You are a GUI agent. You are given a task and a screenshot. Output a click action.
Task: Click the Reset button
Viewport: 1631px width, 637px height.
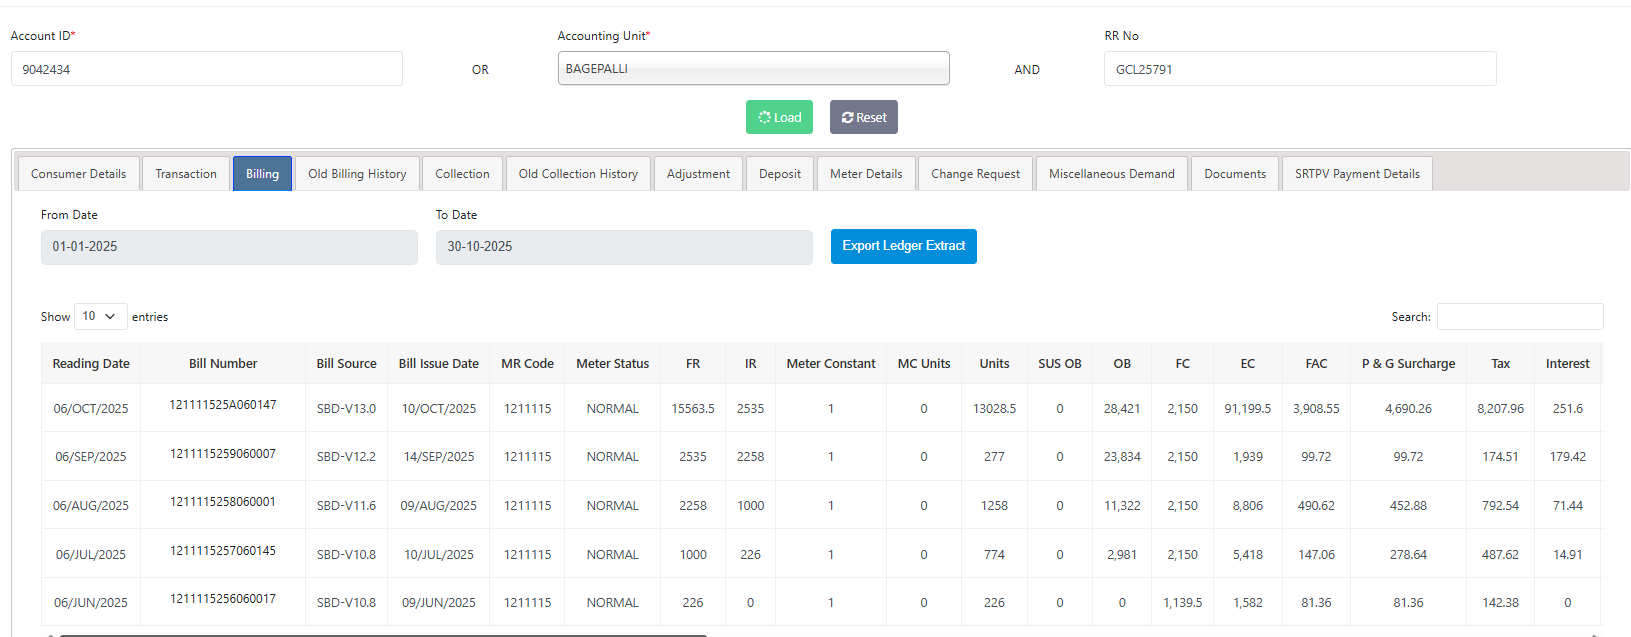tap(864, 117)
